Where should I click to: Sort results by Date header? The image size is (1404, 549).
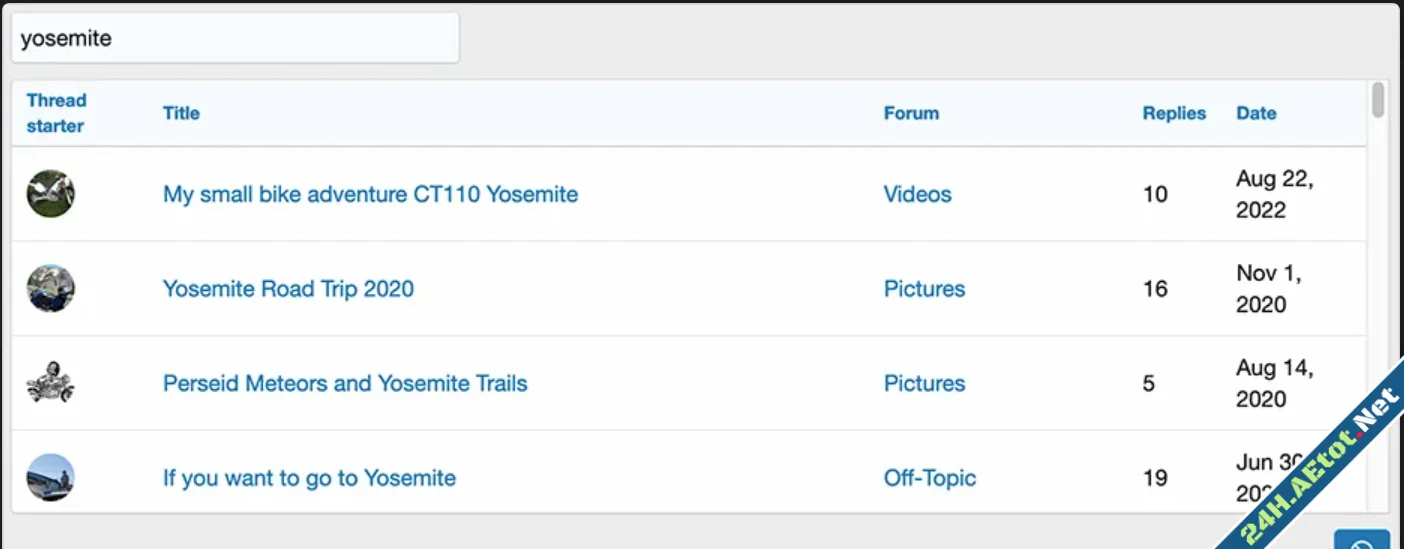1256,113
